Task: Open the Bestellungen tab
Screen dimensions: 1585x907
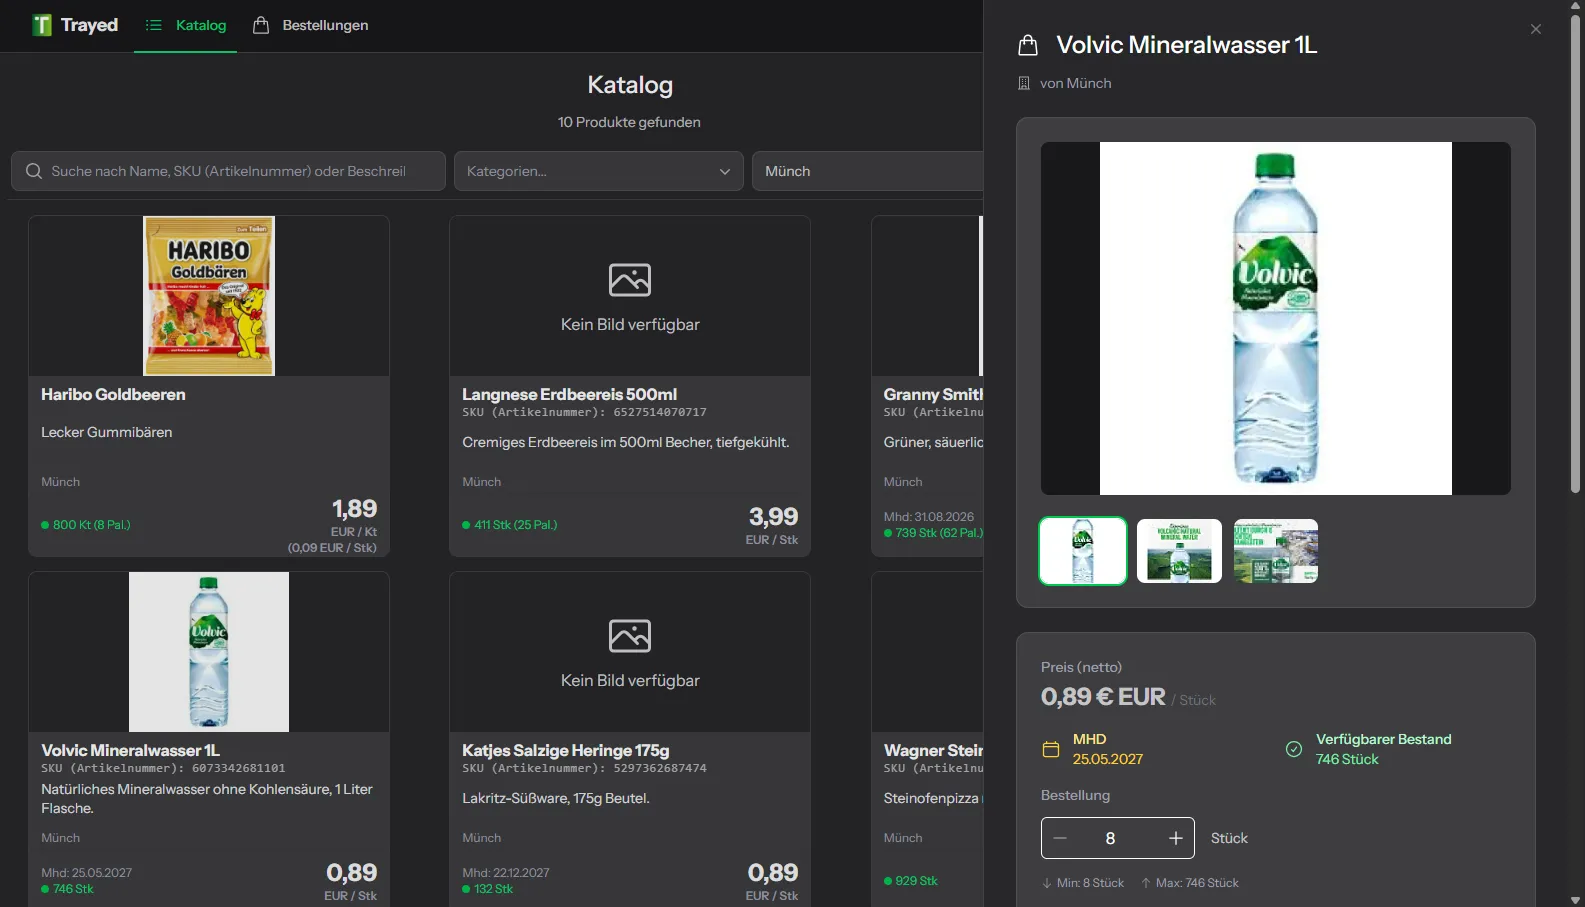Action: tap(311, 25)
